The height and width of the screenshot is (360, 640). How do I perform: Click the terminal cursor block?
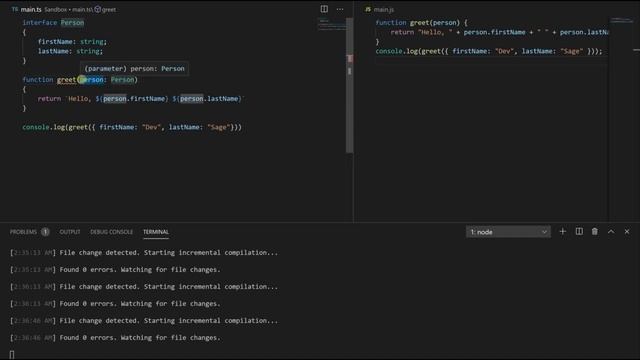12,354
